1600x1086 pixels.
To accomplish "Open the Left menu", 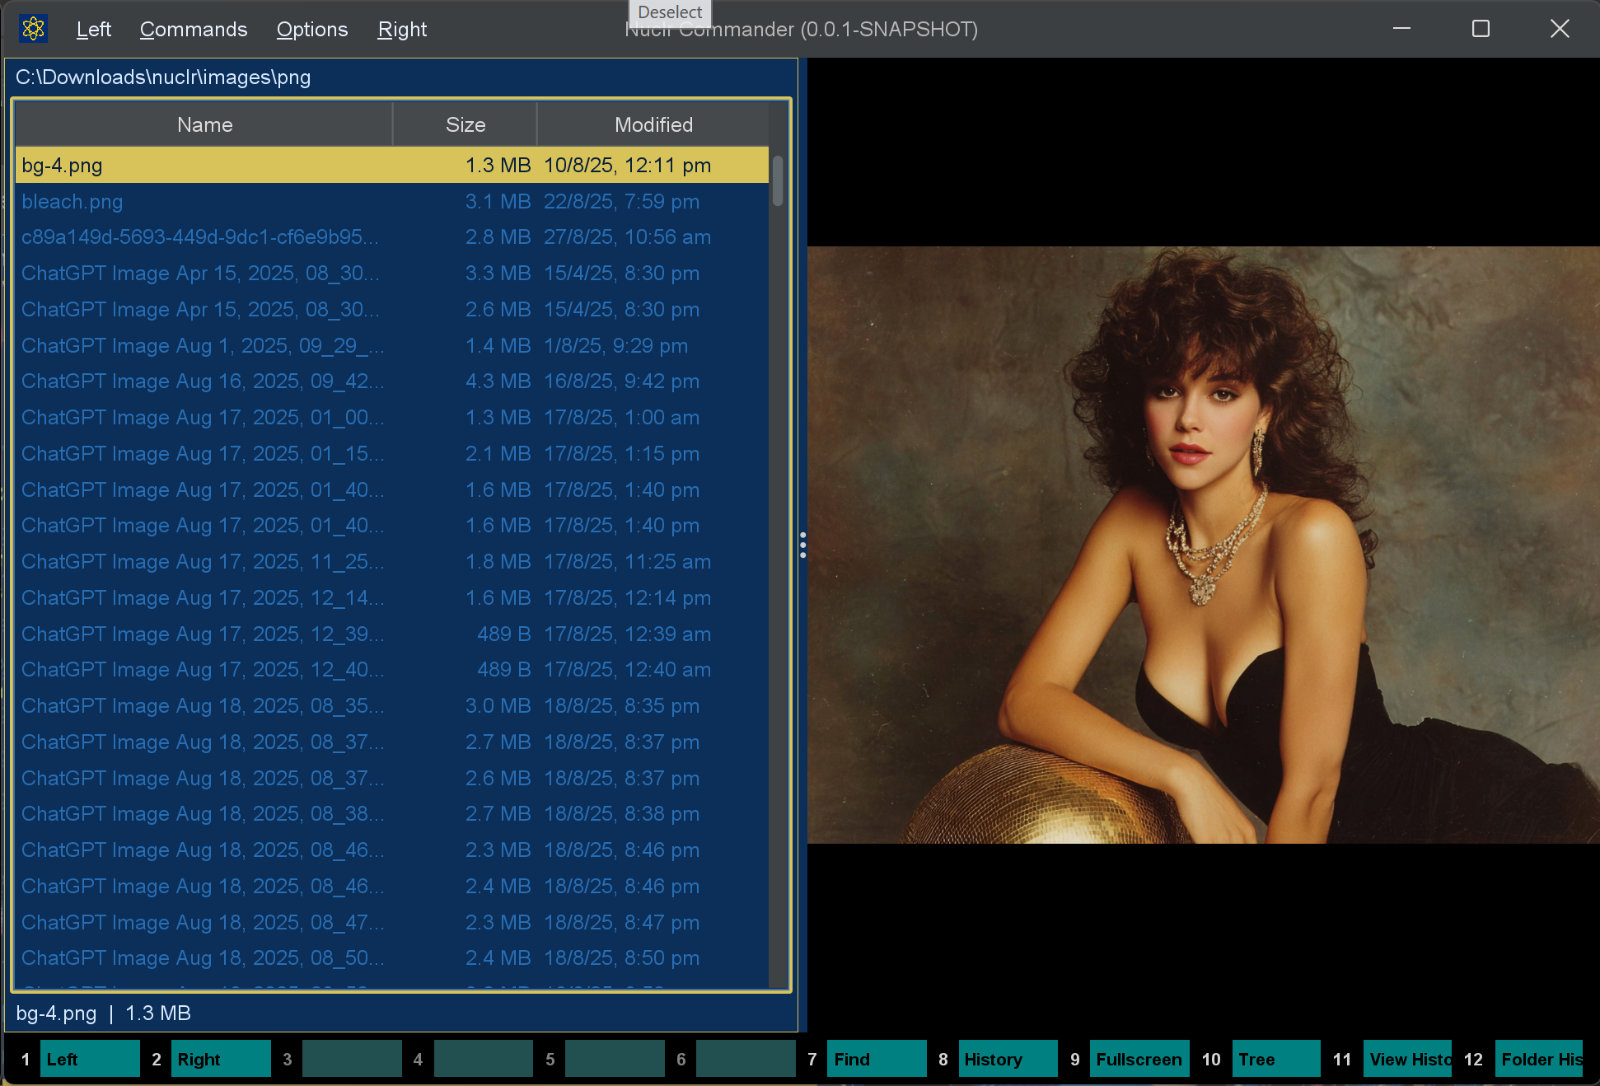I will point(93,30).
